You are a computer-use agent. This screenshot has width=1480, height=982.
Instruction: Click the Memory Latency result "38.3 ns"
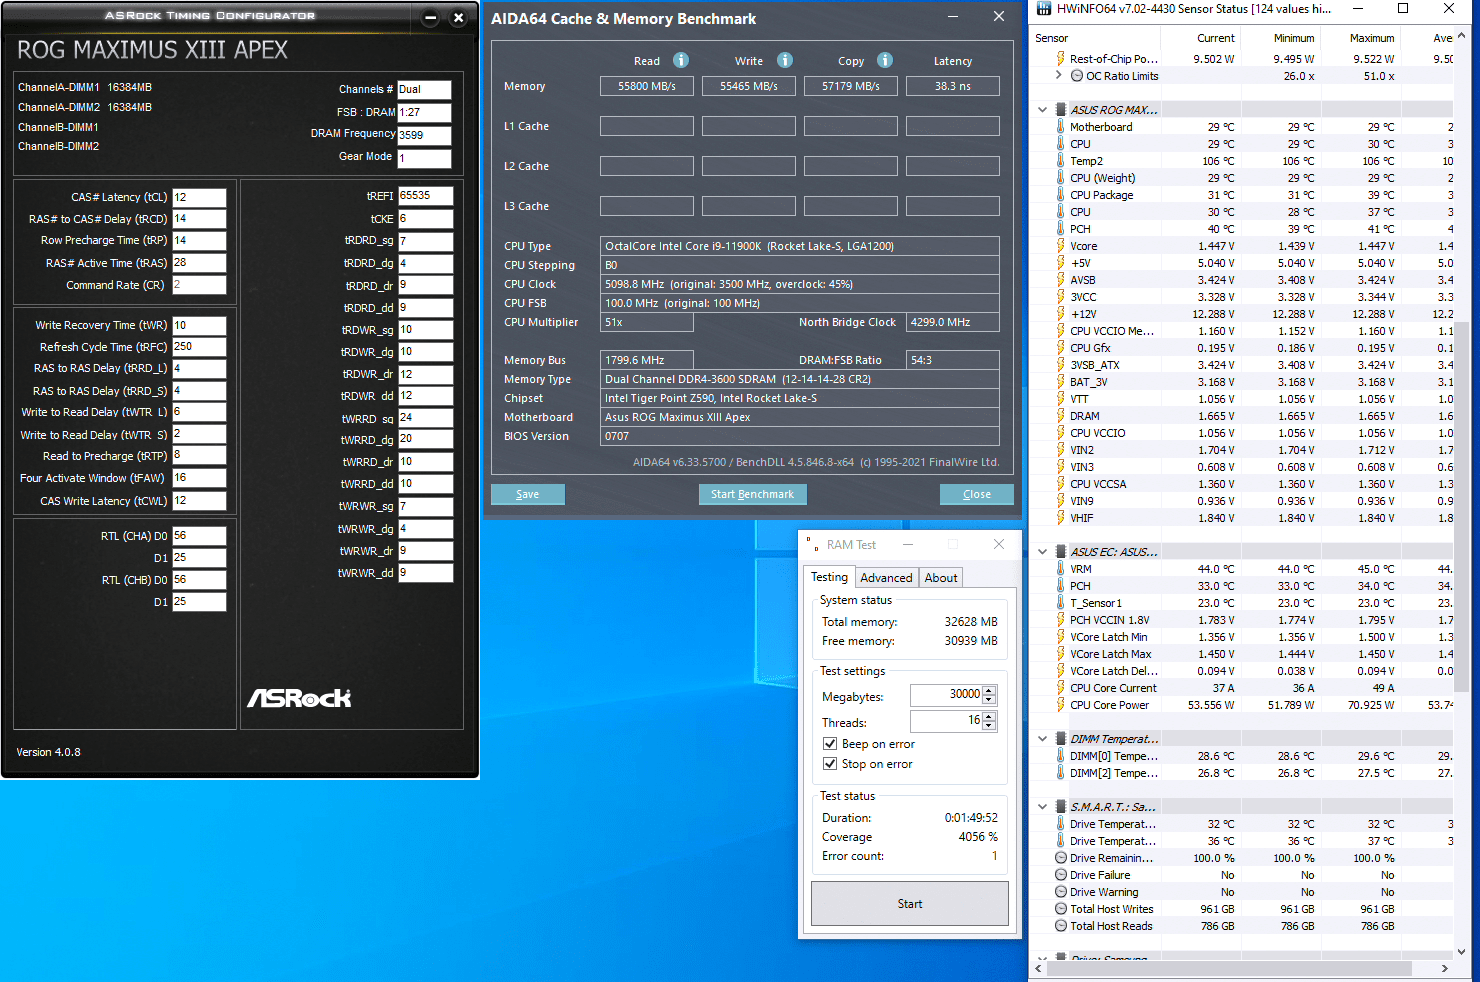(x=953, y=86)
